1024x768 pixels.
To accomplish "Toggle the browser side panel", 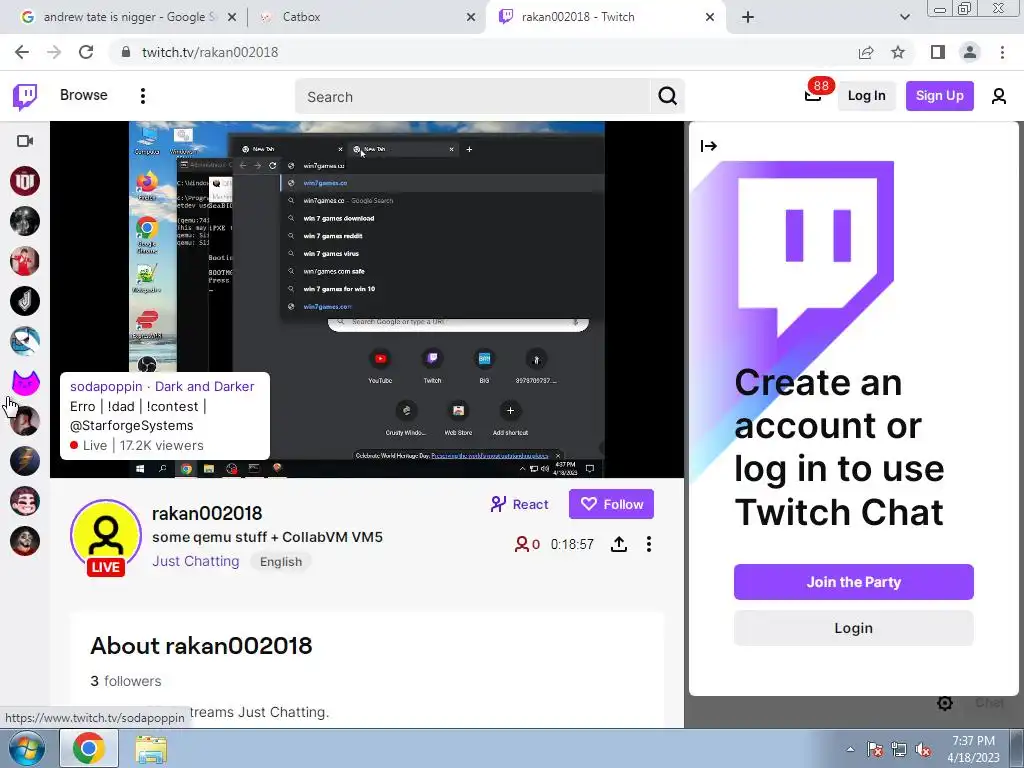I will [938, 52].
